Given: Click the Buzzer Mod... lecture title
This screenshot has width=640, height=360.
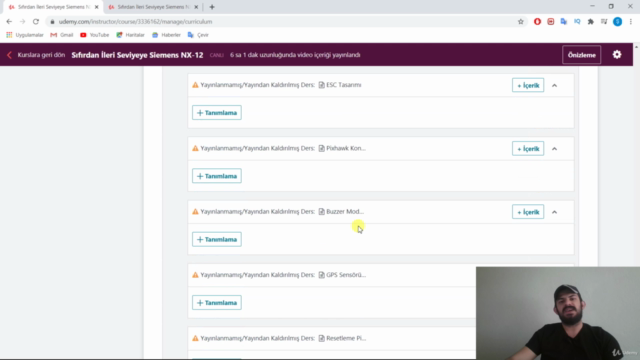Looking at the screenshot, I should 345,211.
